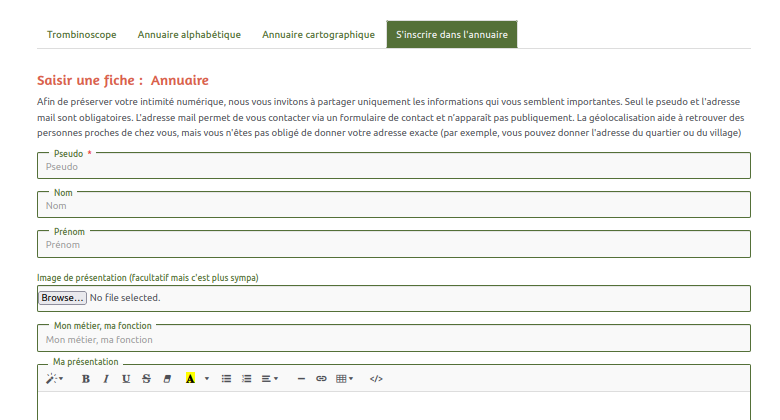
Task: Open the magic wand style dropdown
Action: tap(54, 379)
